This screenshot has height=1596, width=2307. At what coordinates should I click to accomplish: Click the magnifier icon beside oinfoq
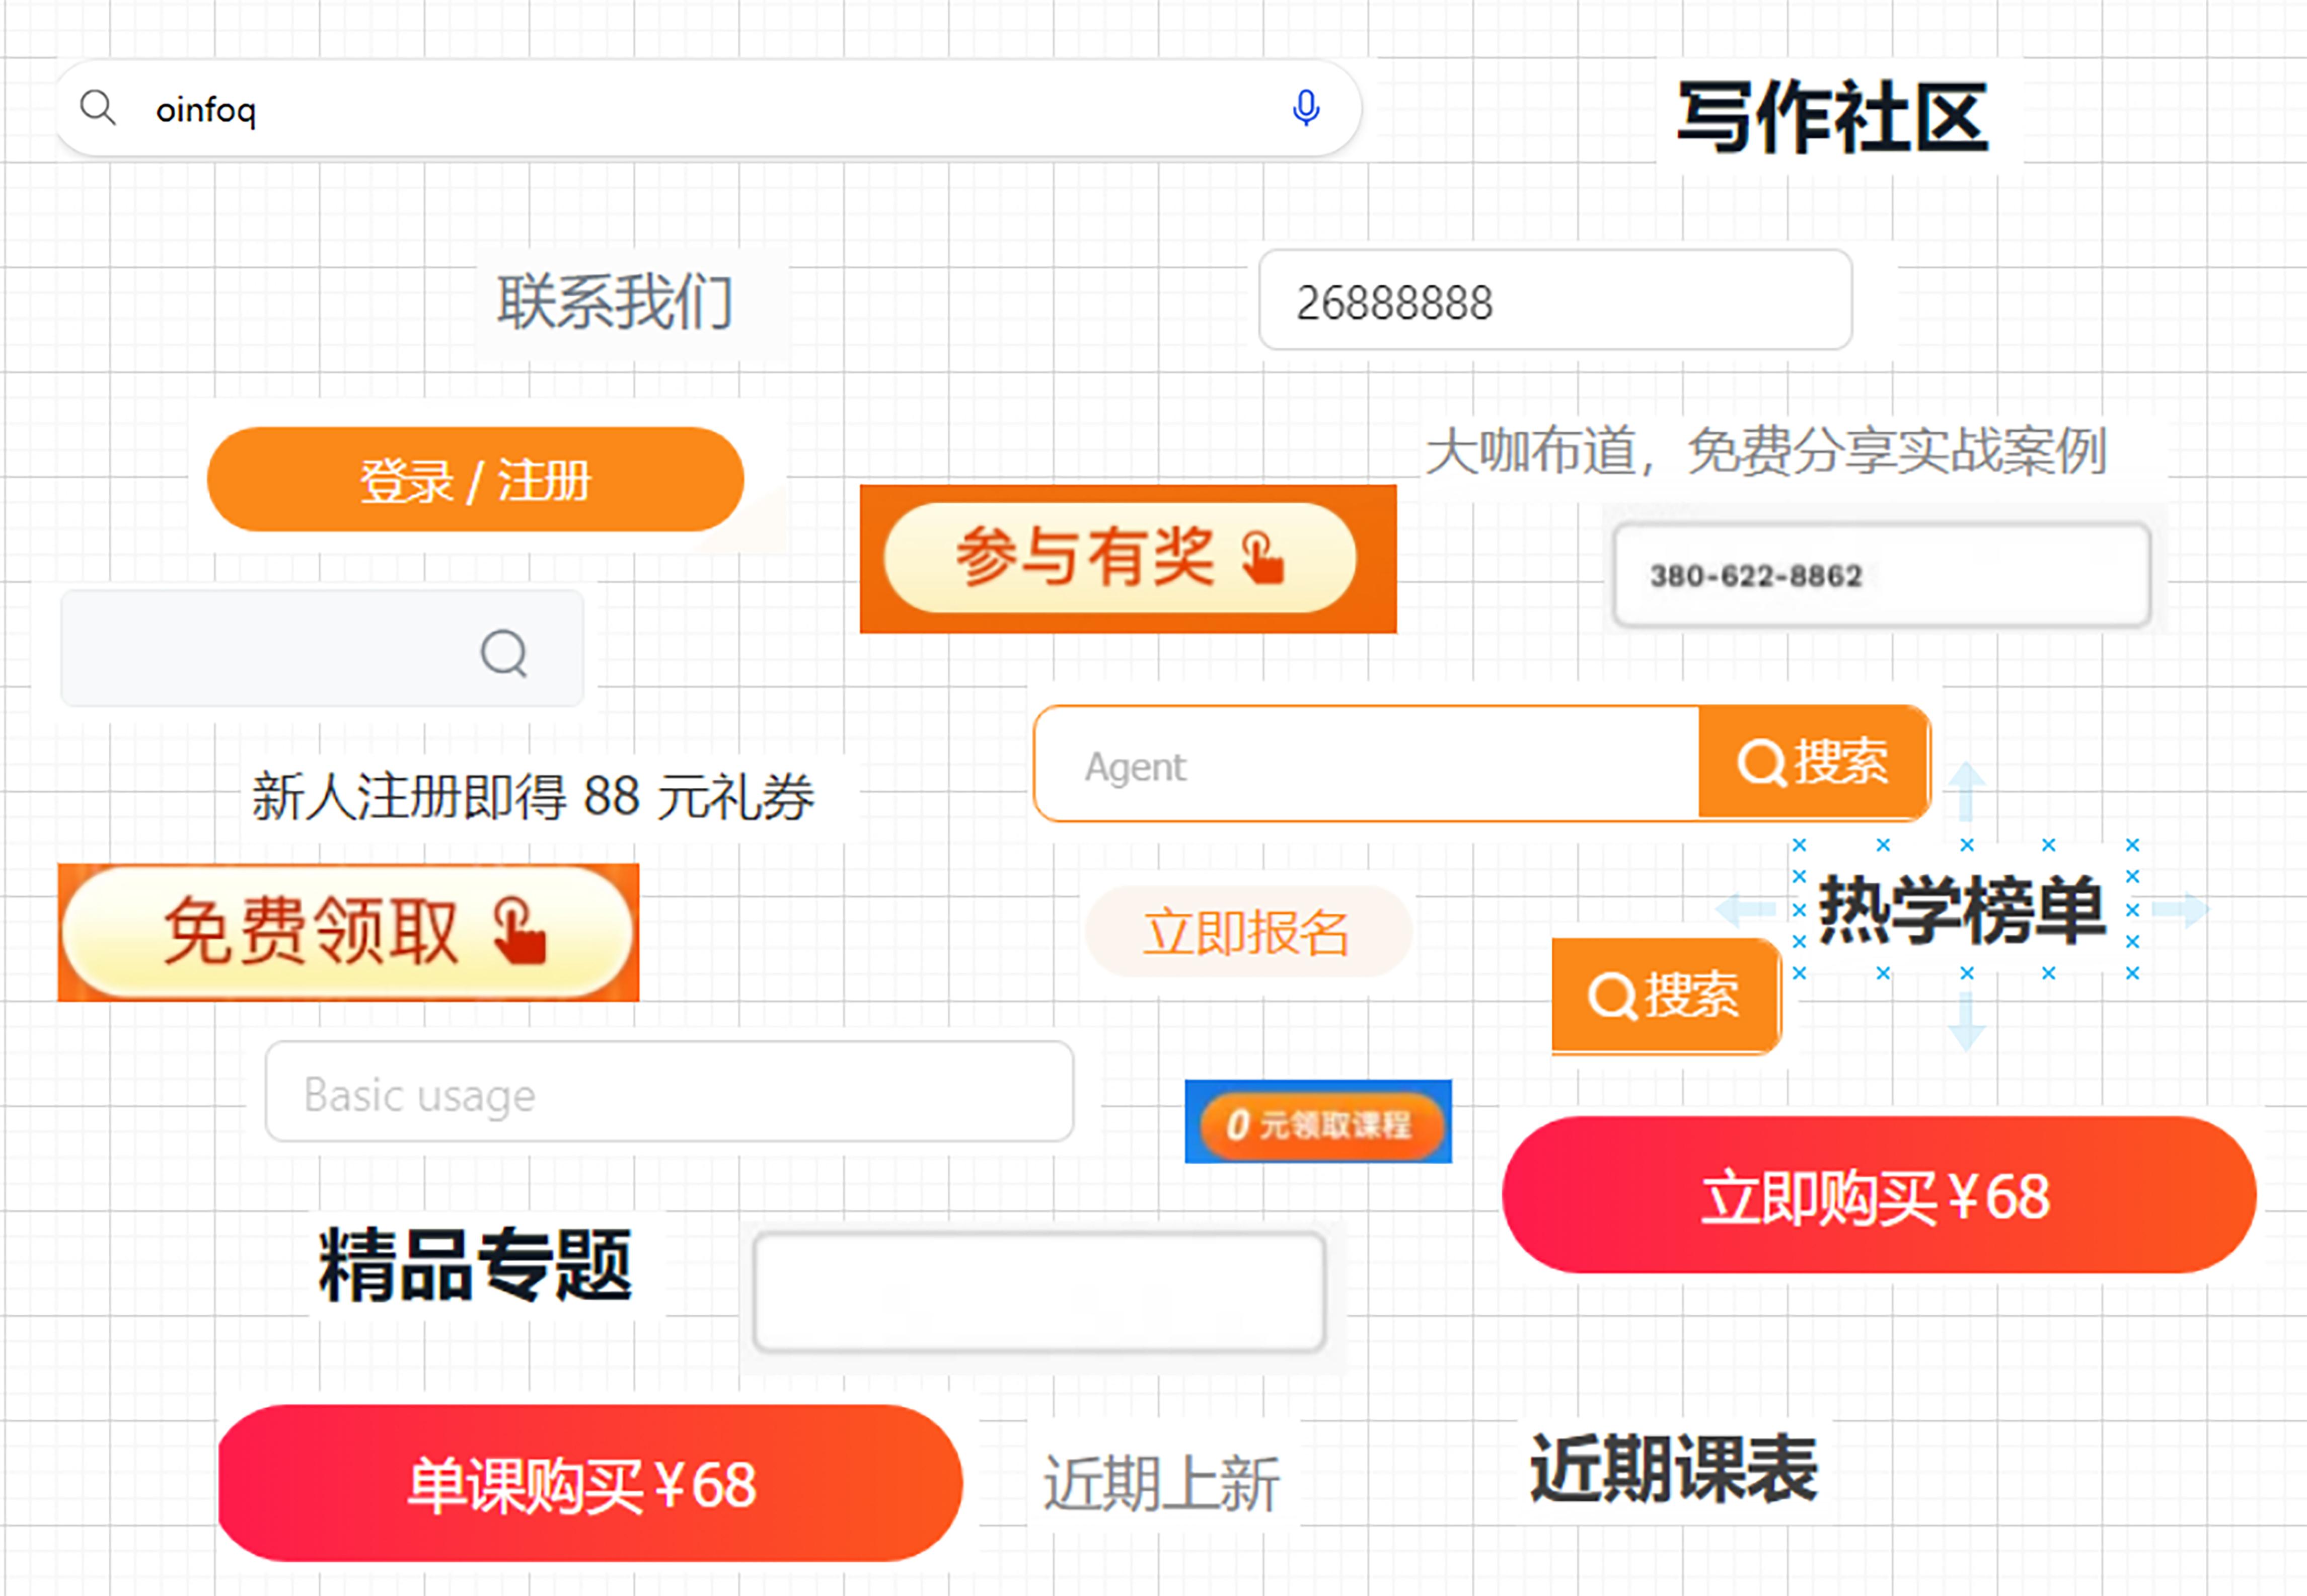pos(98,107)
